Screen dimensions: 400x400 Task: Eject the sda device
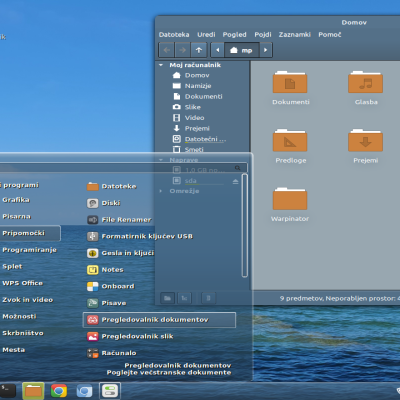(235, 181)
